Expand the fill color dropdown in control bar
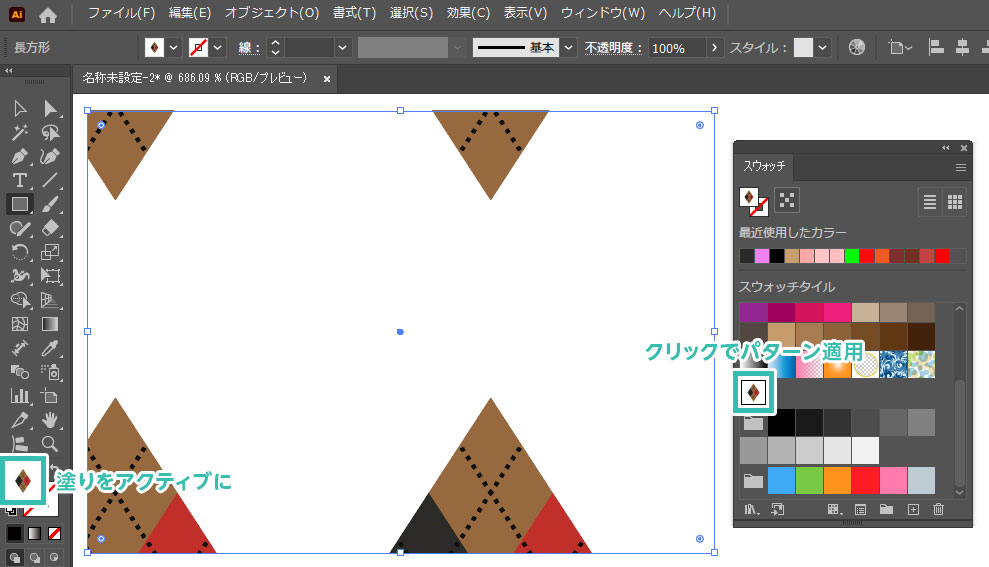 click(x=174, y=48)
